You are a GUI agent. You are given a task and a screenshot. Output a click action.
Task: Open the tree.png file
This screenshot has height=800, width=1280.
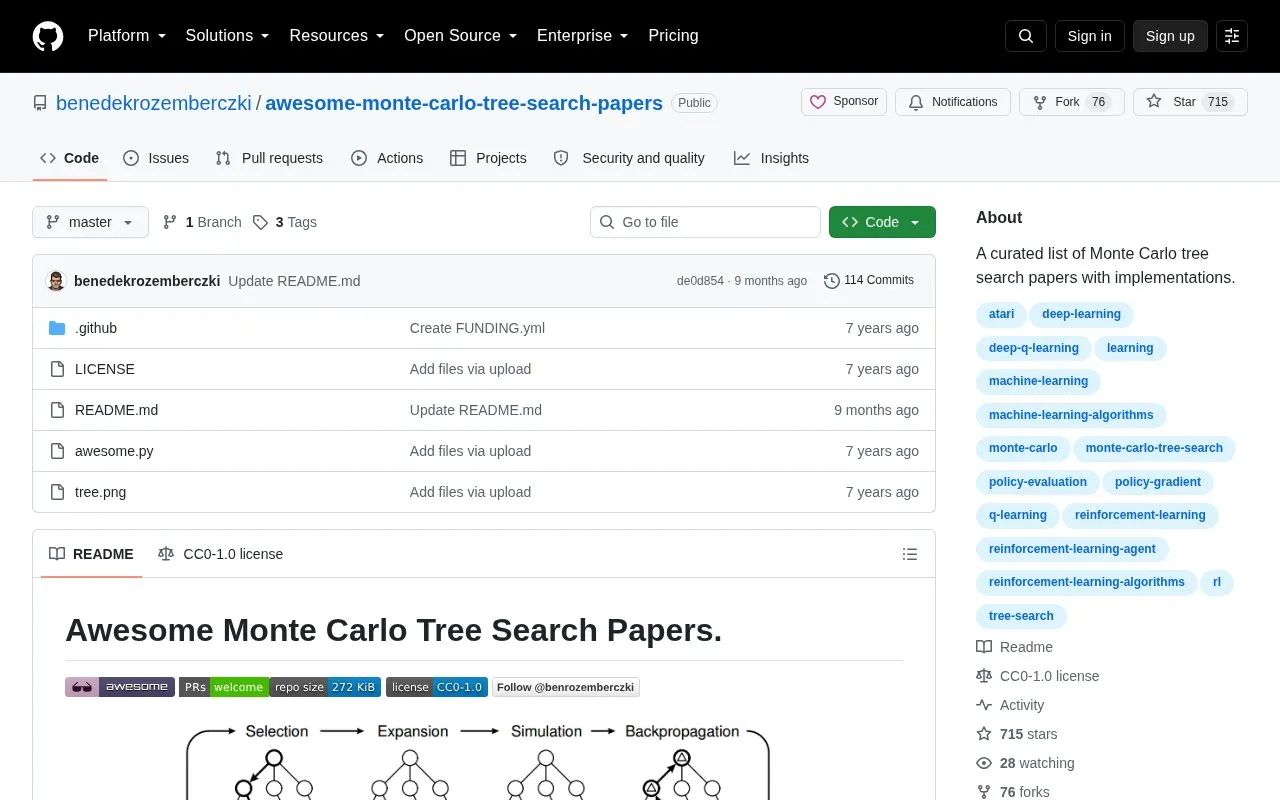(x=100, y=492)
